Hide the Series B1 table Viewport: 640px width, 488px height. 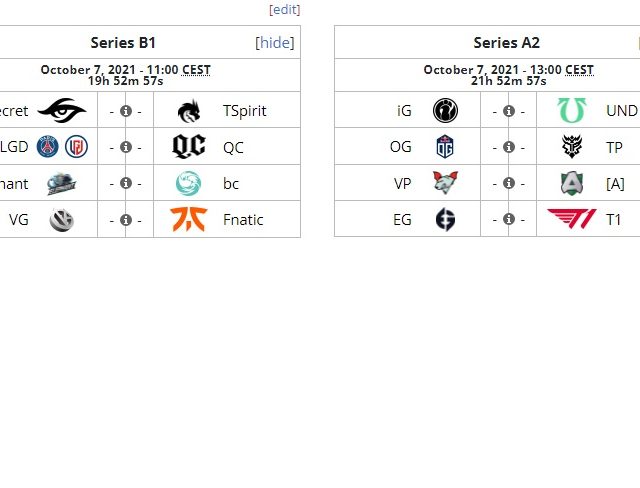276,43
